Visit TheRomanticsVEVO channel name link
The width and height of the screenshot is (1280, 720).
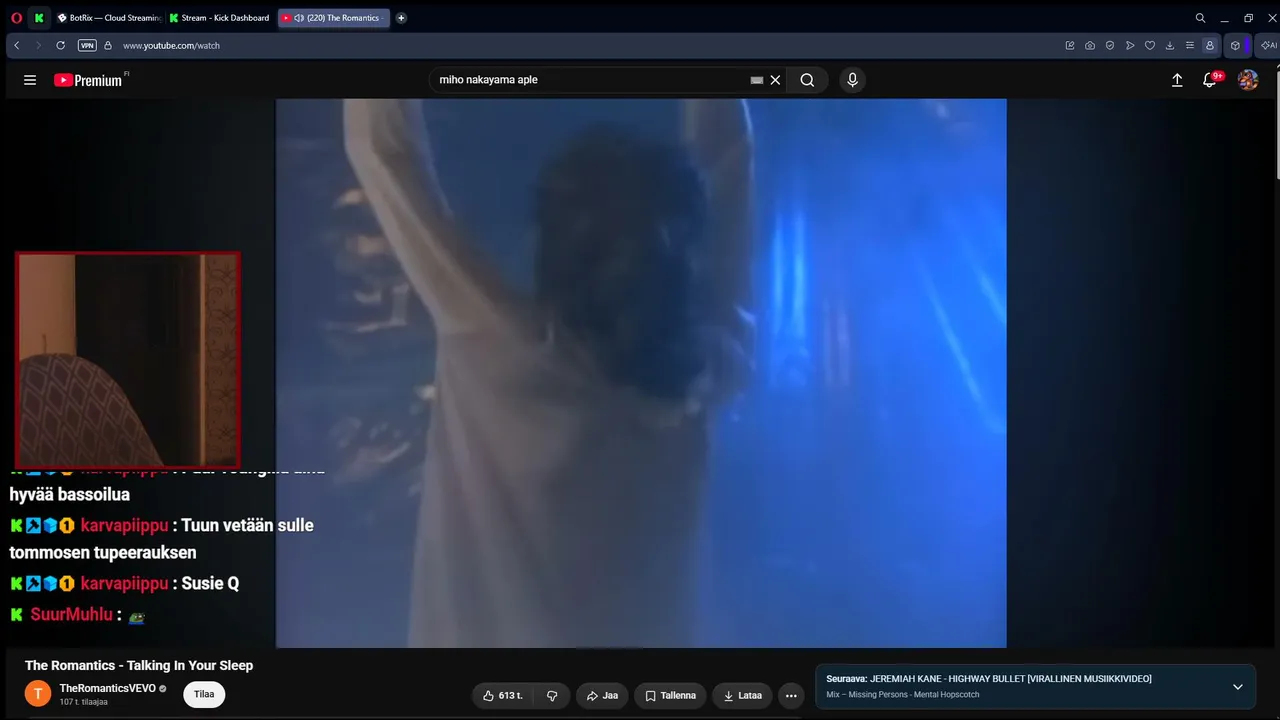tap(107, 688)
